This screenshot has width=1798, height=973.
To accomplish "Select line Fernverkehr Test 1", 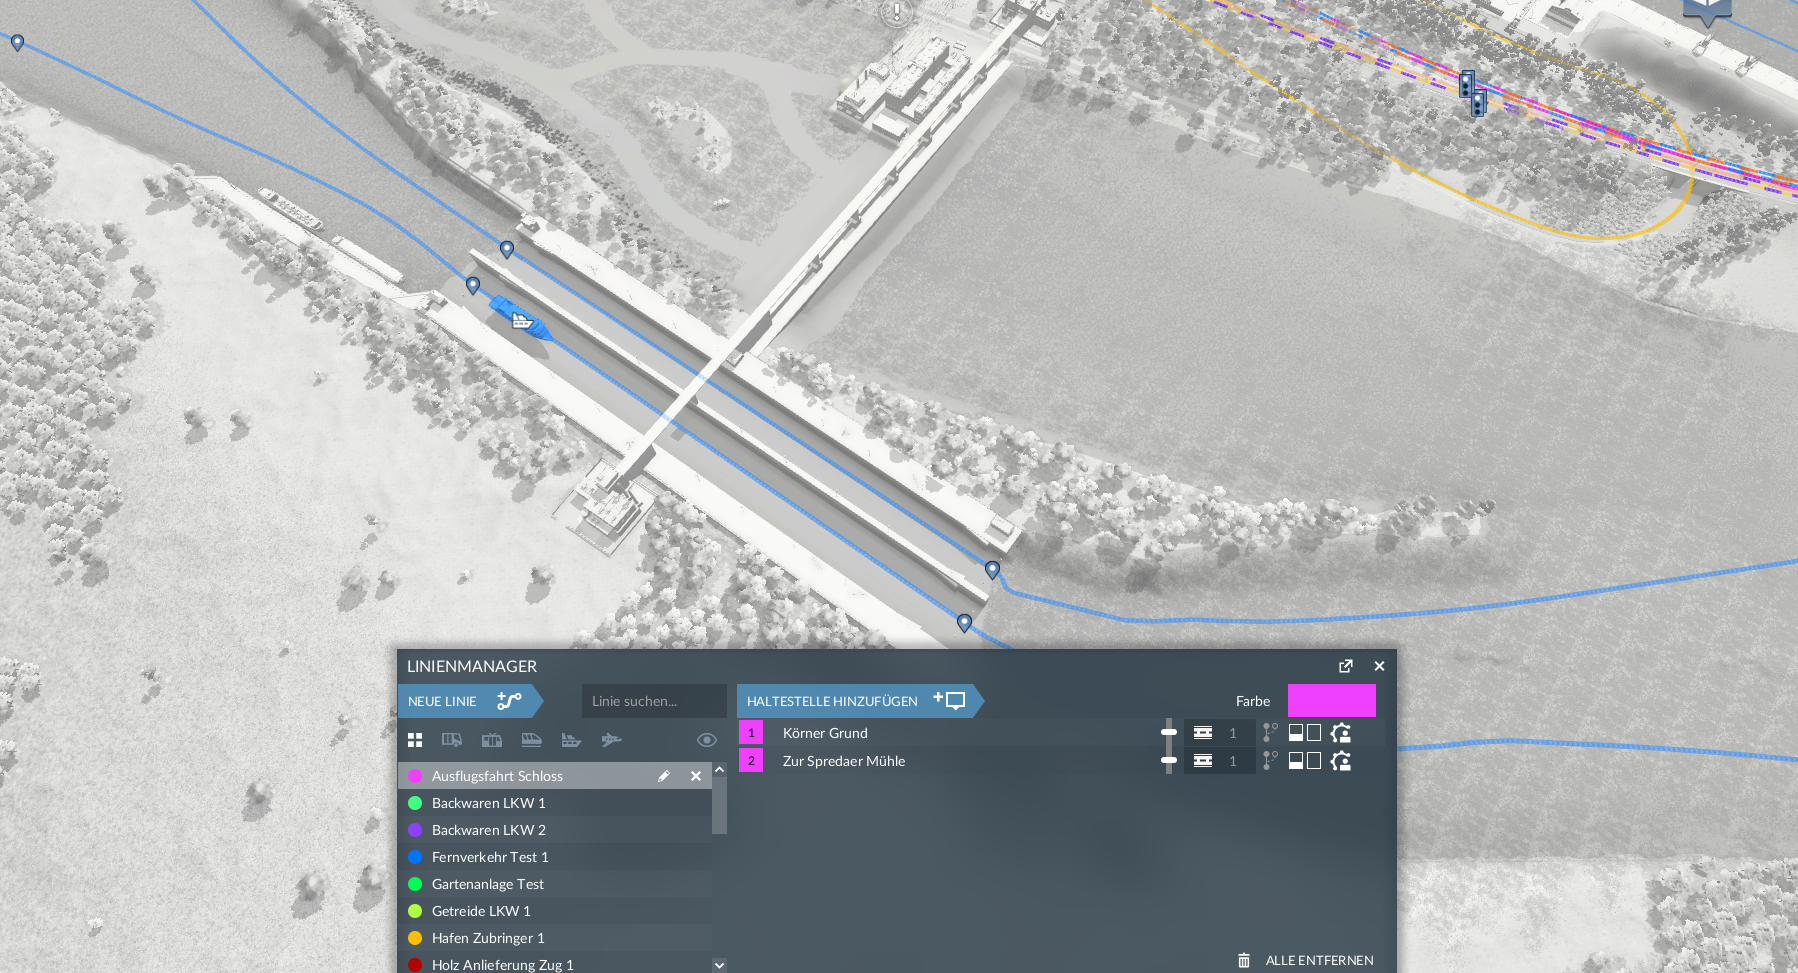I will (555, 857).
